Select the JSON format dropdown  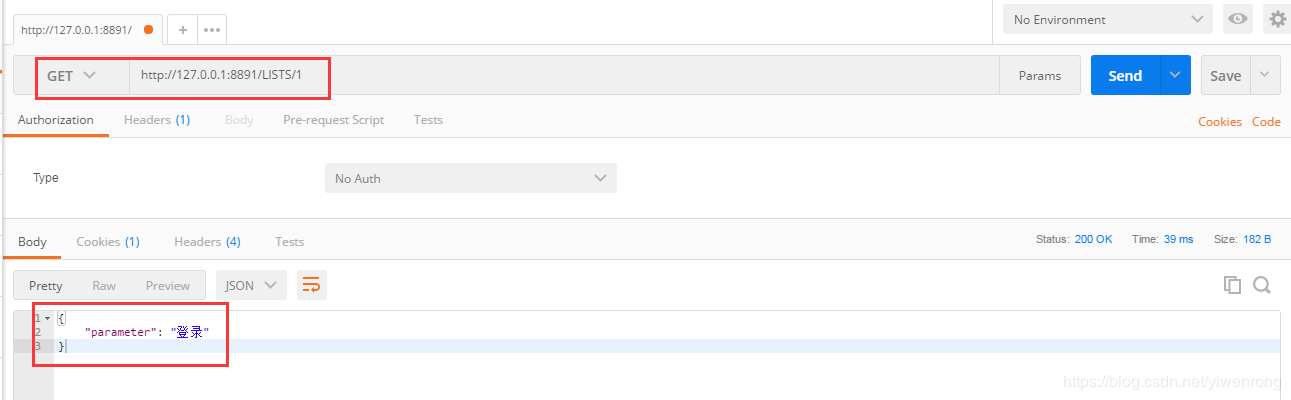click(x=251, y=285)
